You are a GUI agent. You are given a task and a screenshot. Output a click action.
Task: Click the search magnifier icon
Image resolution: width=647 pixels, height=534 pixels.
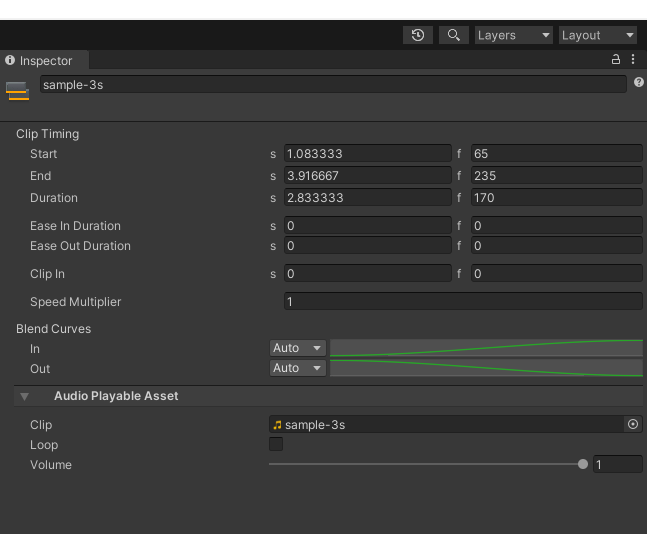[453, 35]
